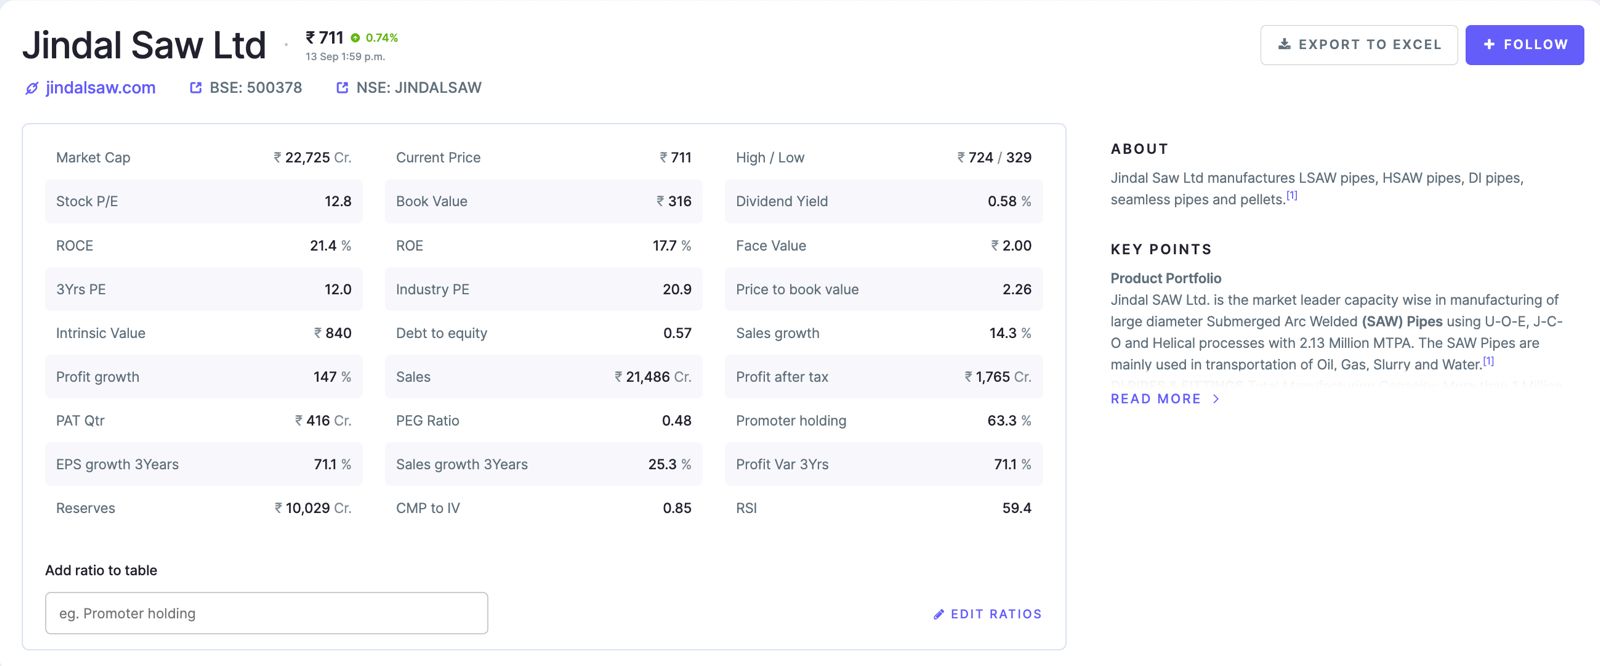Click the 13 Sep 1:59 p.m. timestamp

click(345, 57)
